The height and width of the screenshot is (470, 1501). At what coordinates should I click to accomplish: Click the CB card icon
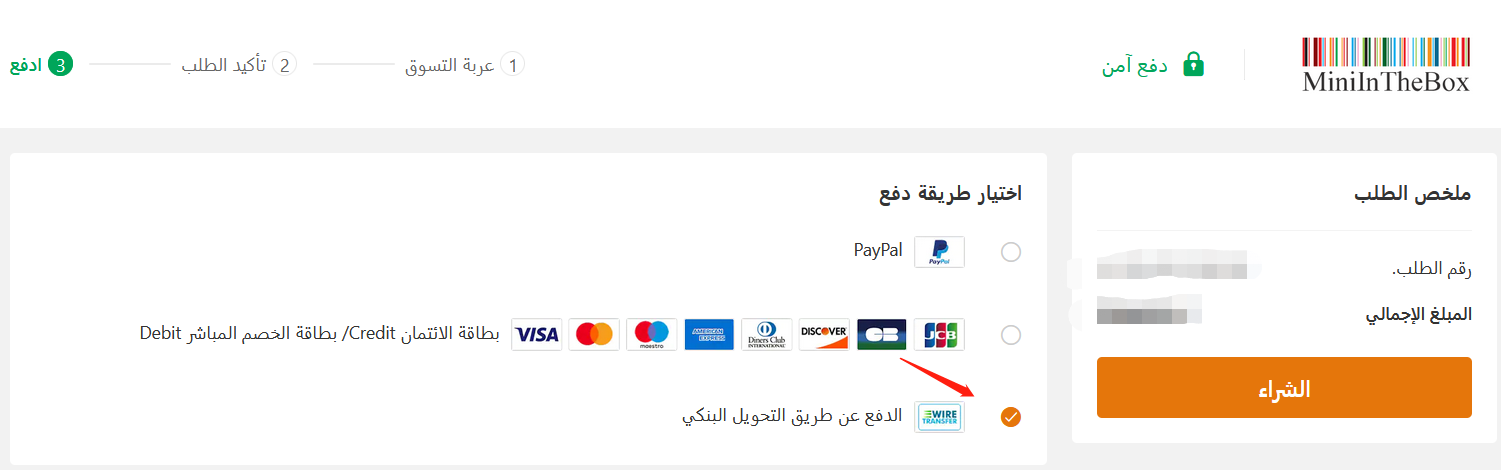coord(882,334)
